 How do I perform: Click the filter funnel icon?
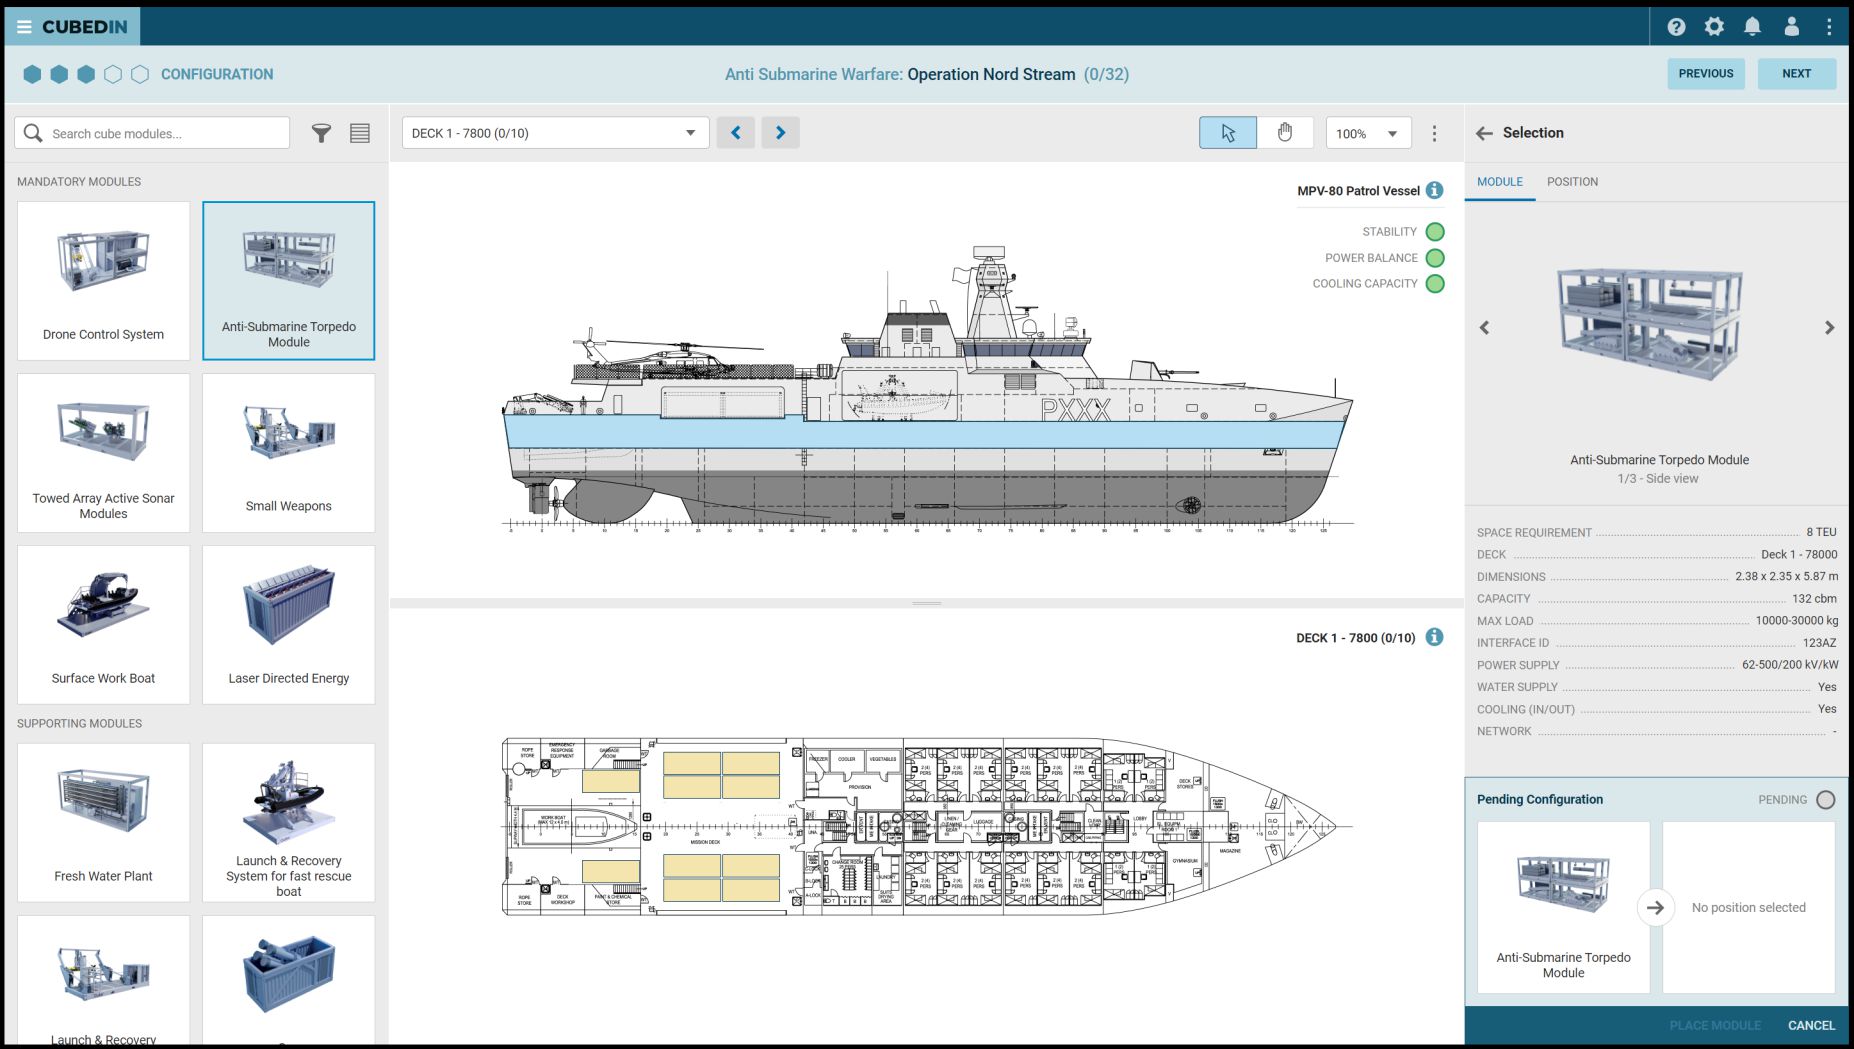click(321, 133)
